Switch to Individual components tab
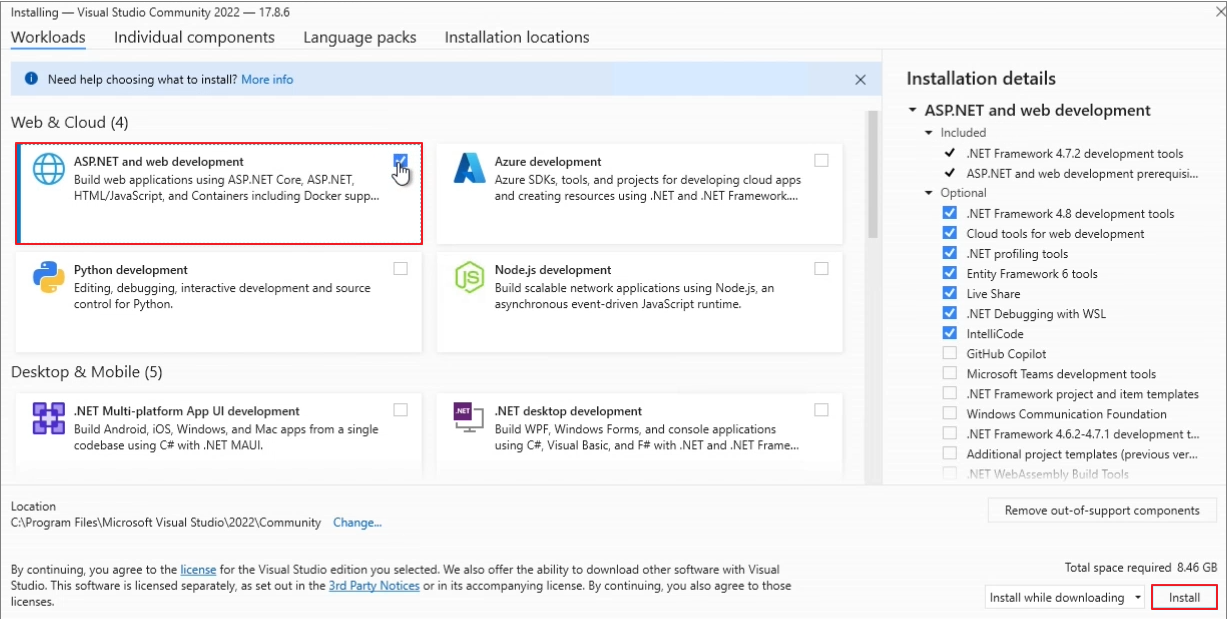The image size is (1227, 619). 194,37
